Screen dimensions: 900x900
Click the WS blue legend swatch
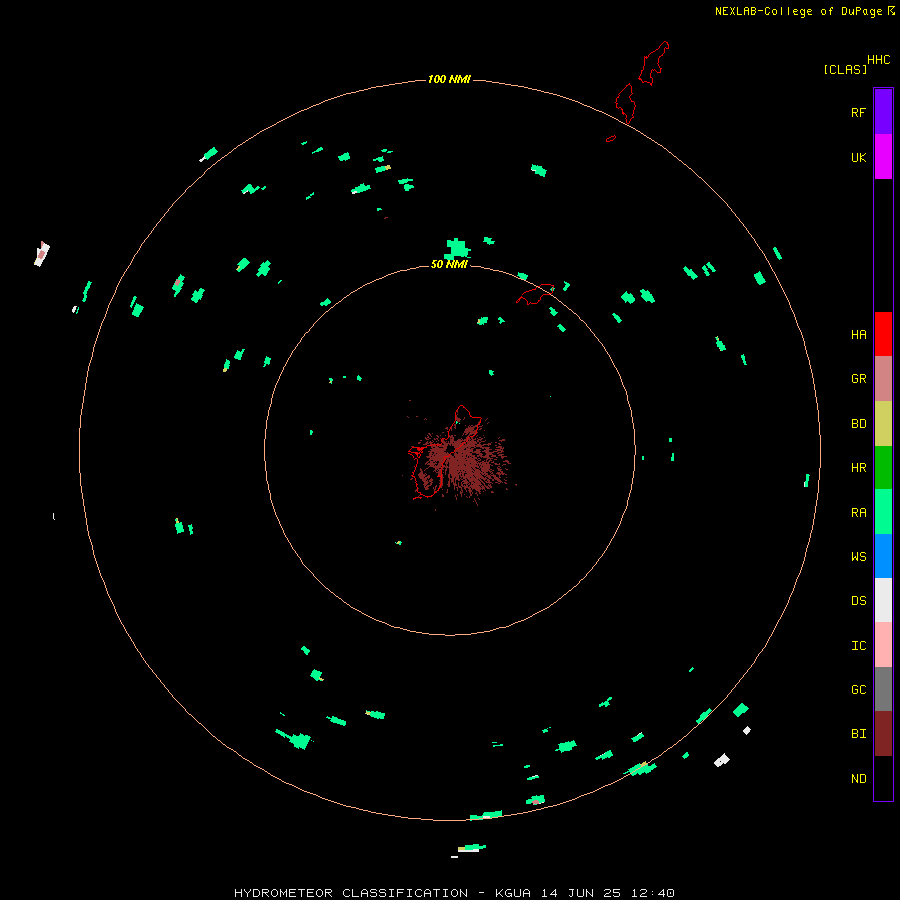coord(883,556)
